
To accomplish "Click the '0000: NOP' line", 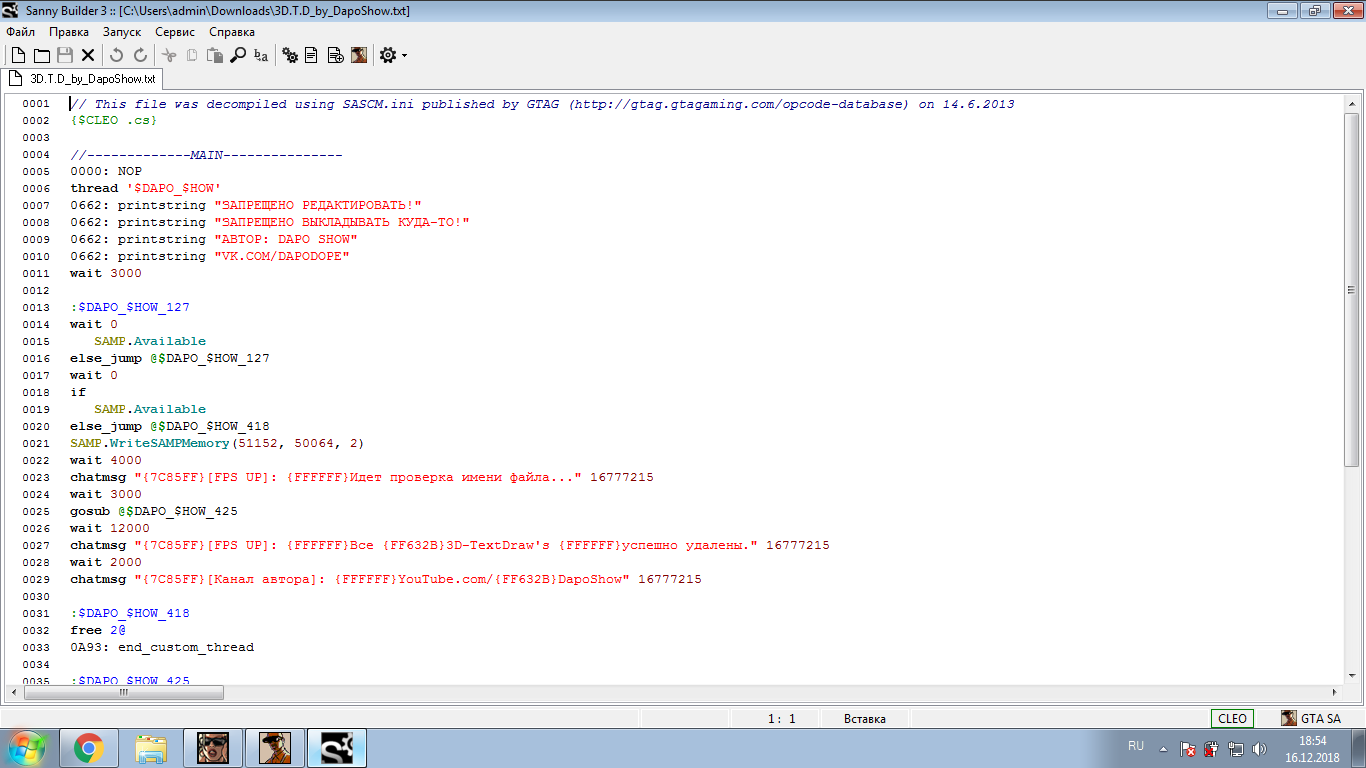I will (106, 171).
